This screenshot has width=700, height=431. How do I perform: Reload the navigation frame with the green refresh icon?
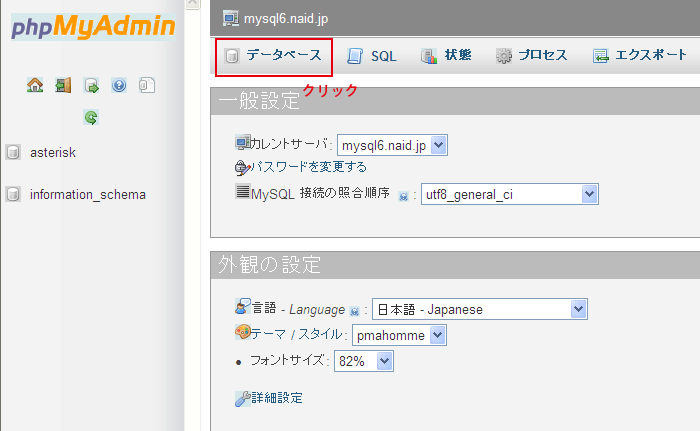[91, 118]
